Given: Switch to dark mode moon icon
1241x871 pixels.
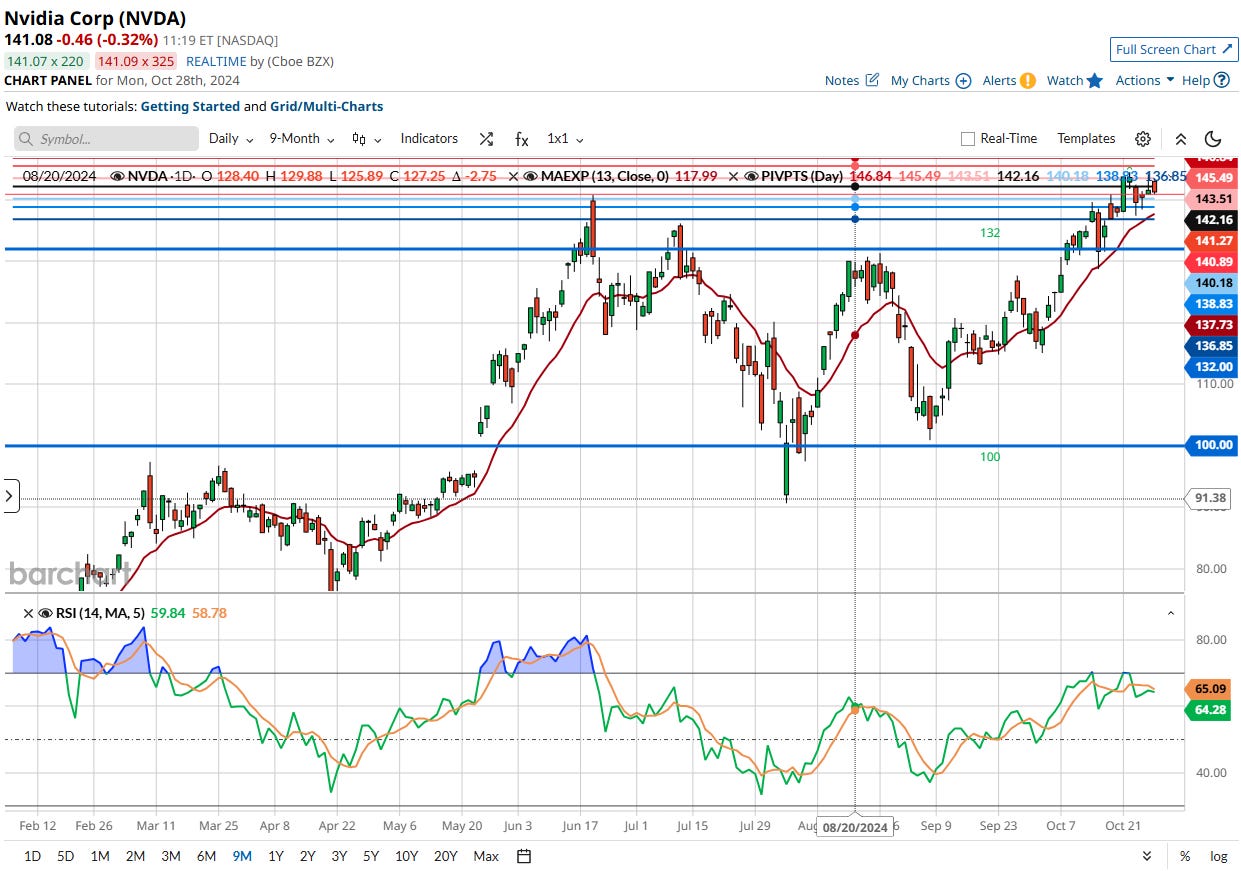Looking at the screenshot, I should (x=1213, y=139).
